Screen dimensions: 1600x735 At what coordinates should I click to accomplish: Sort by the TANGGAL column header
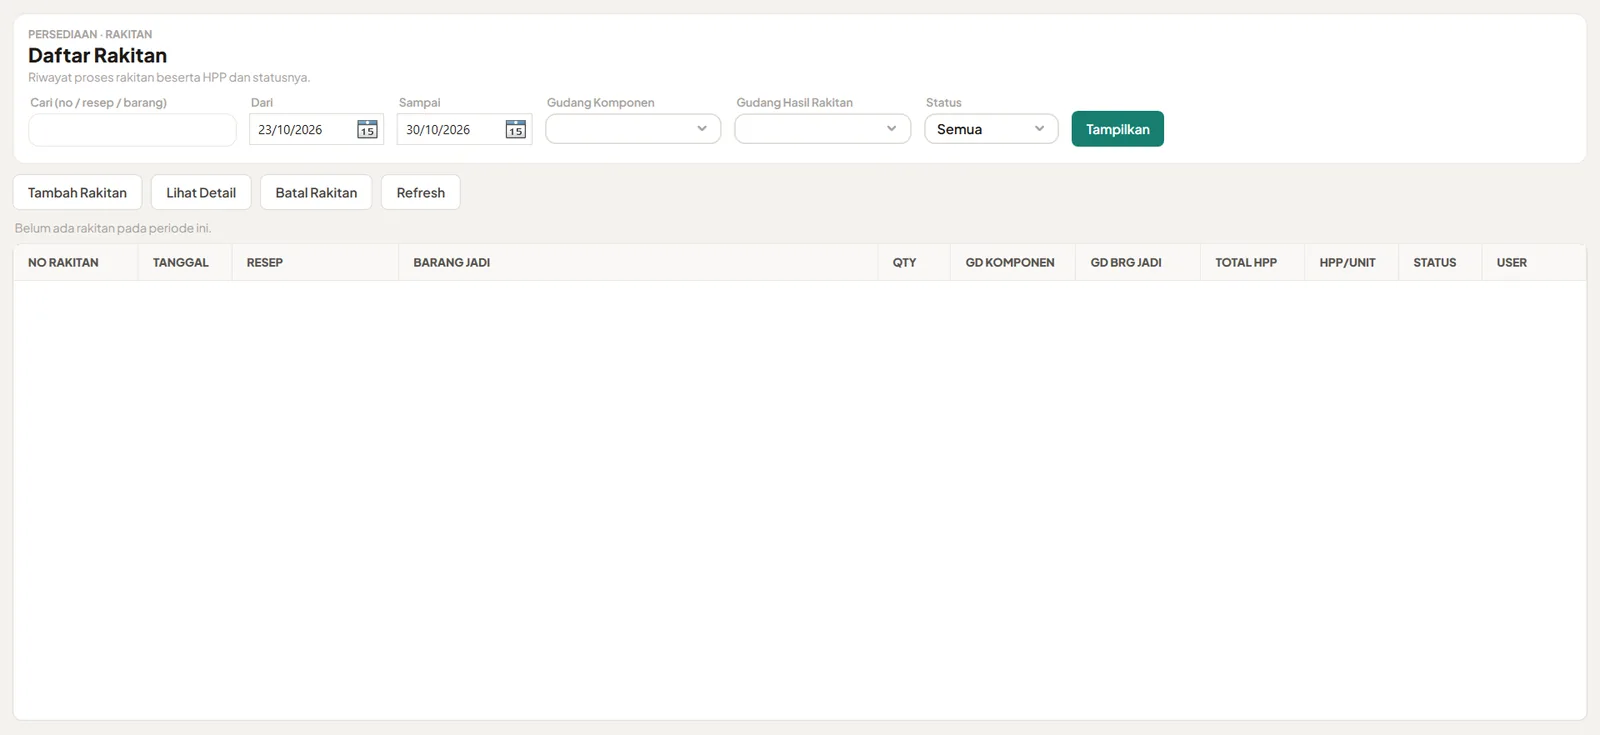coord(185,263)
